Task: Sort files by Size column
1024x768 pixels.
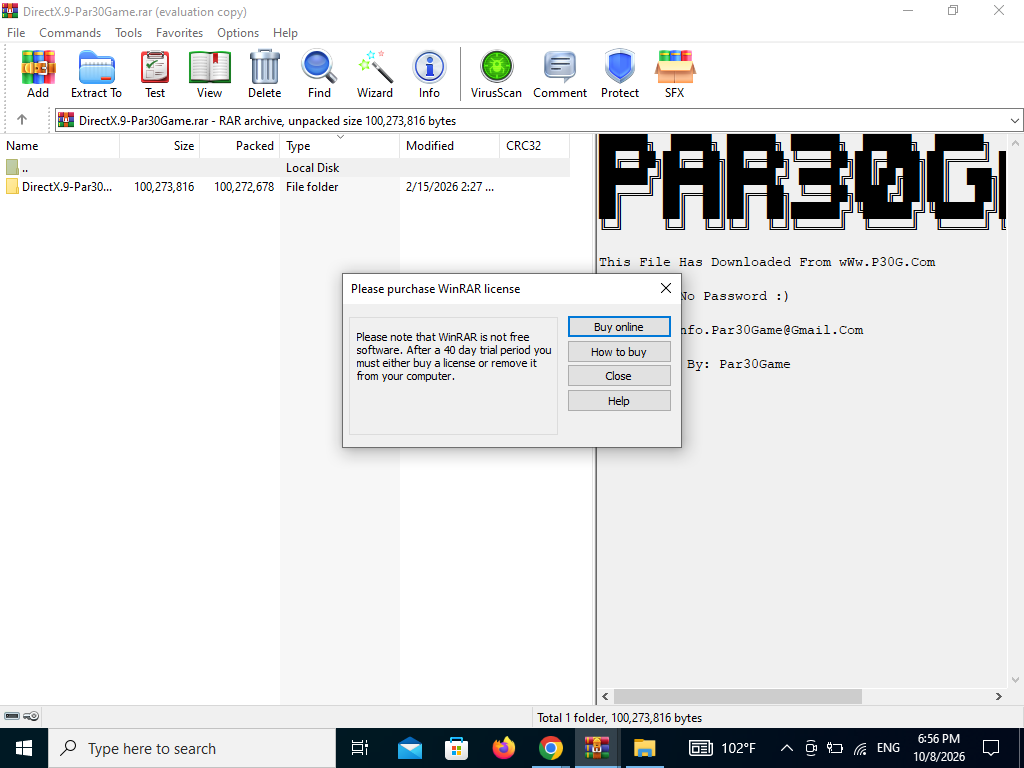Action: (x=160, y=146)
